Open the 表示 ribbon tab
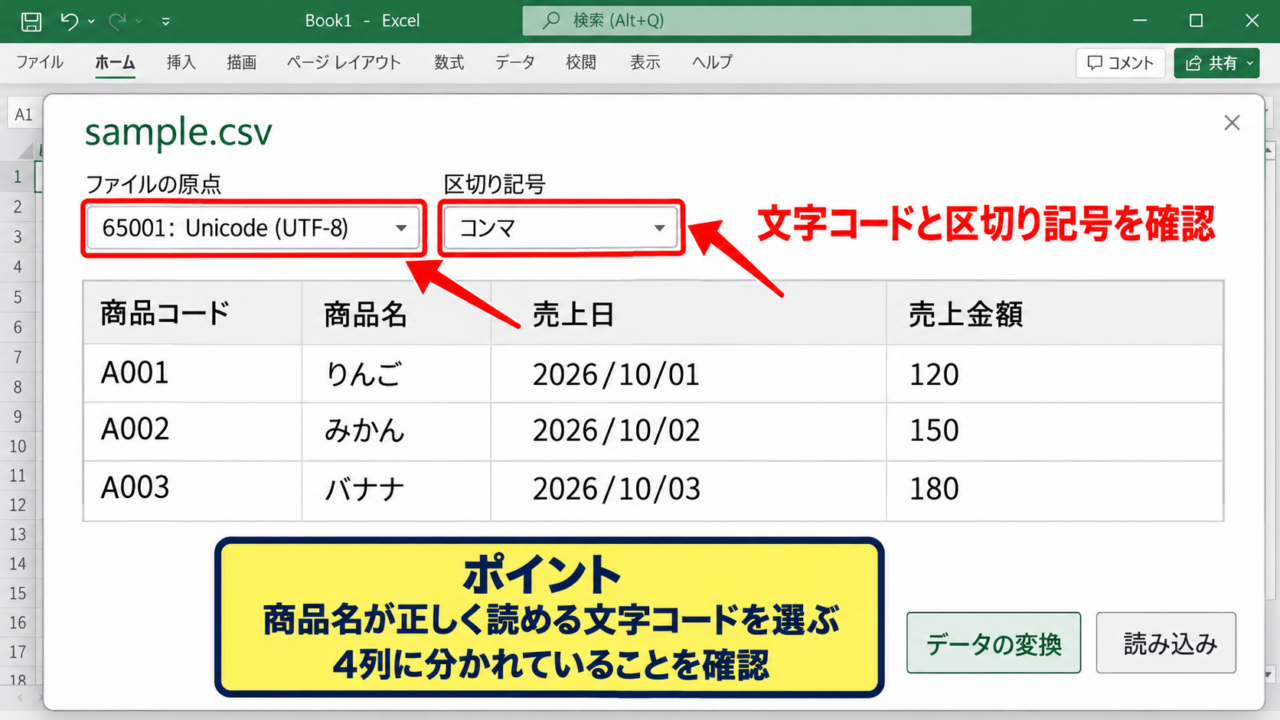1280x720 pixels. (x=645, y=62)
